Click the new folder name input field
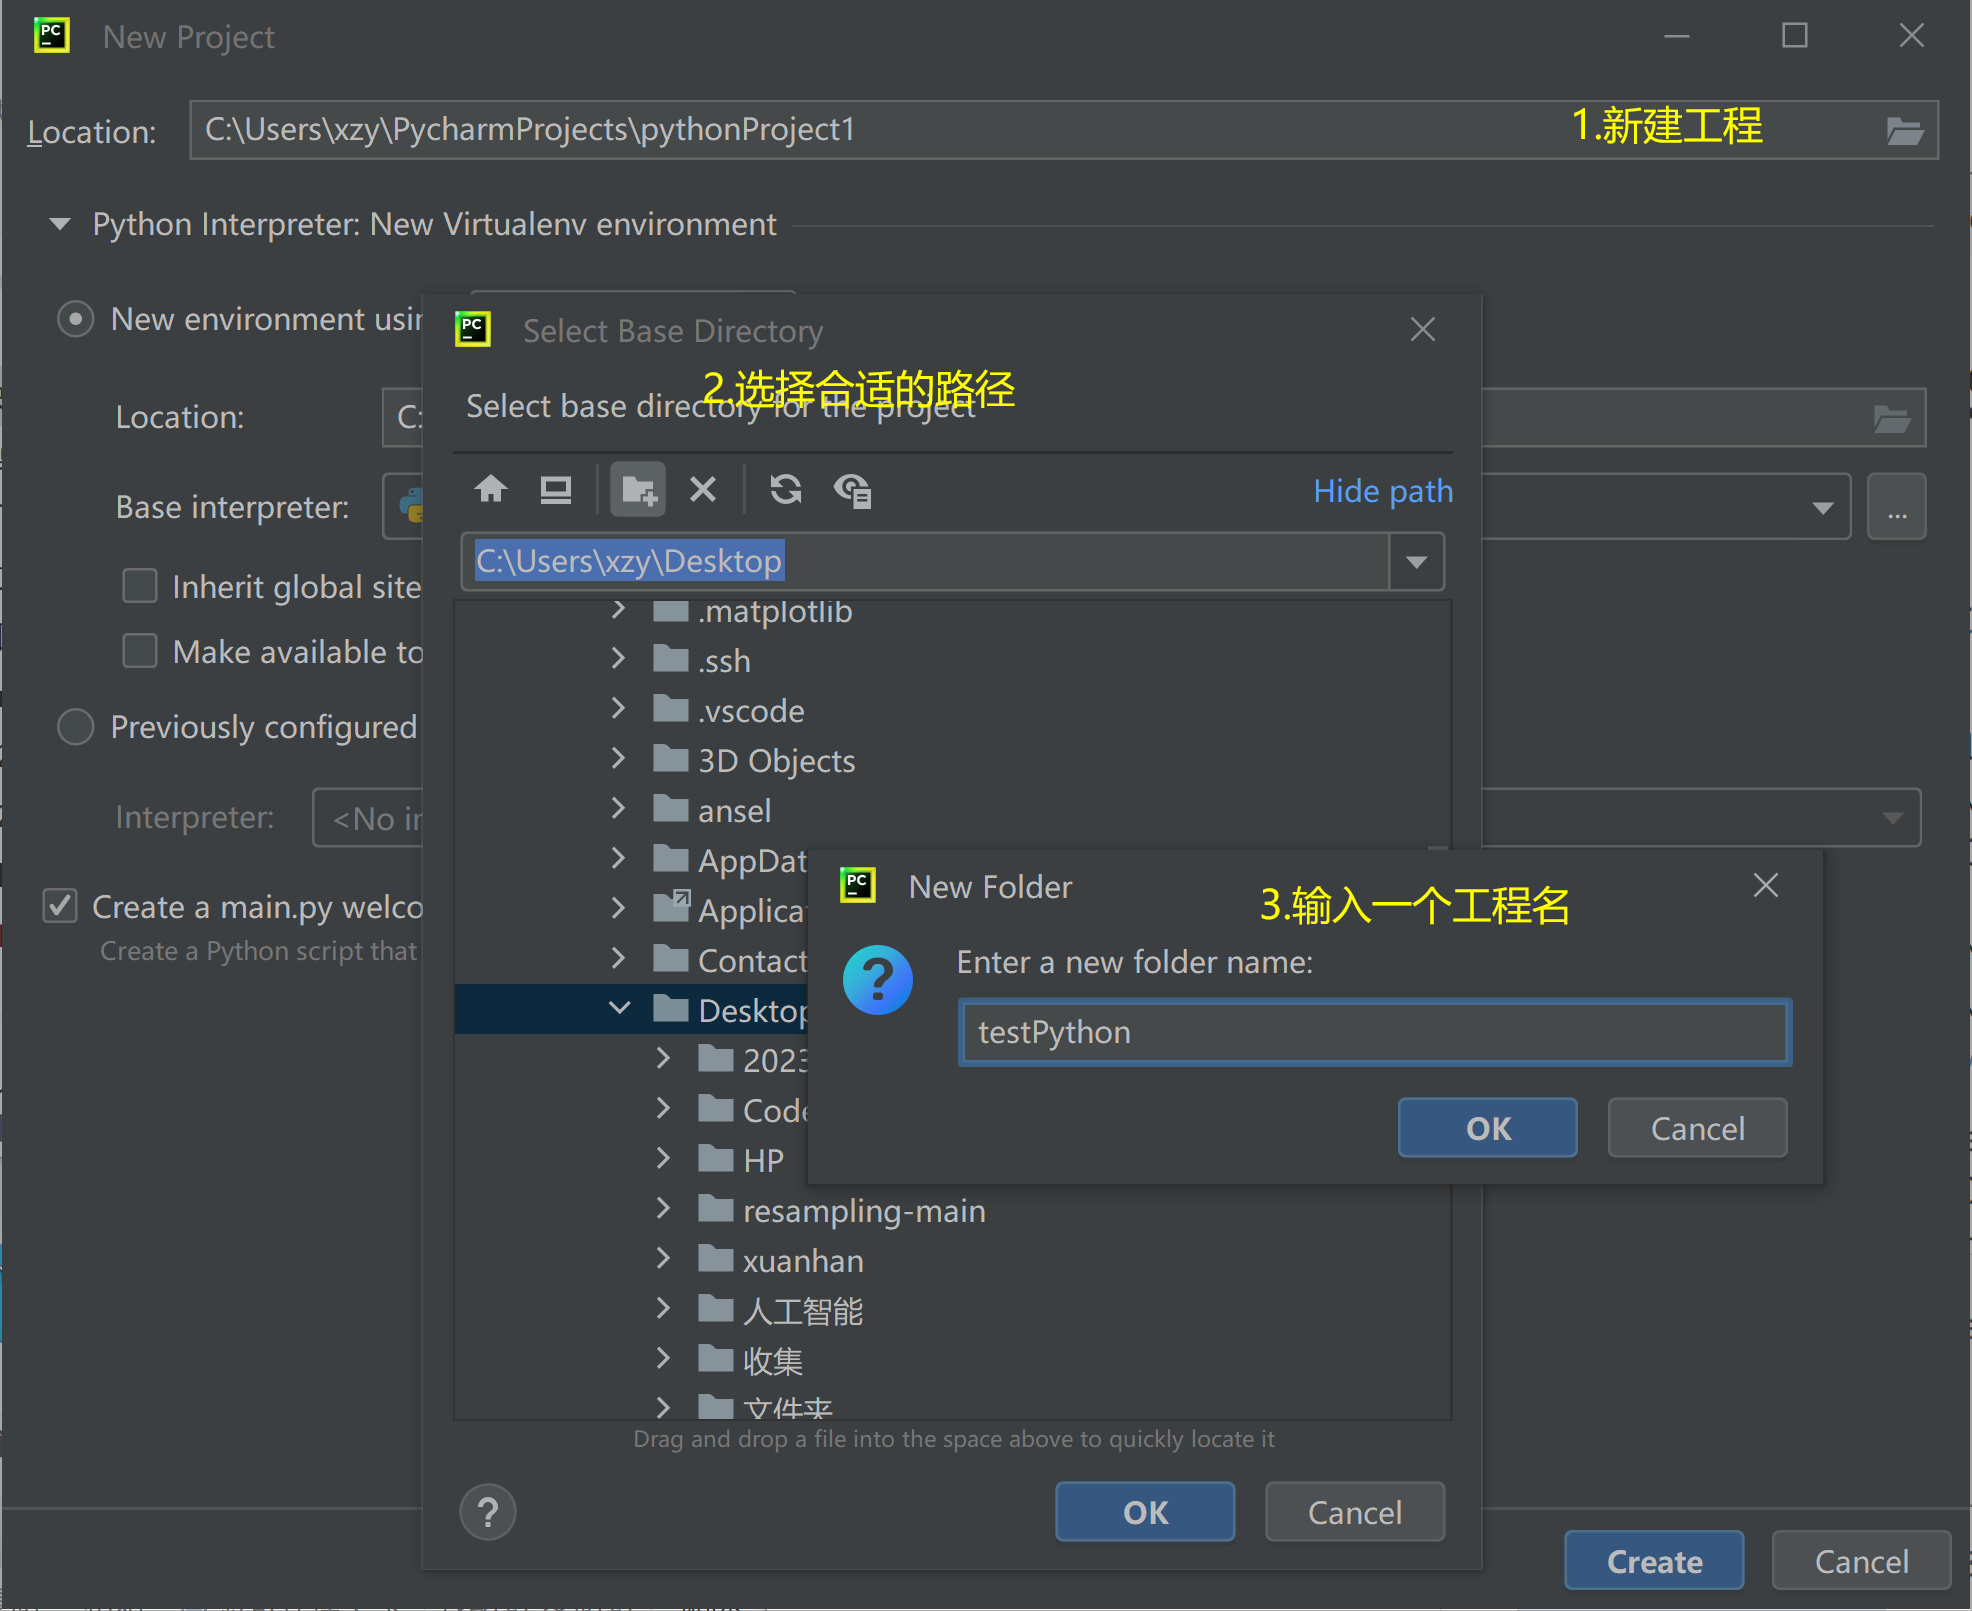The image size is (1972, 1611). [1374, 1032]
